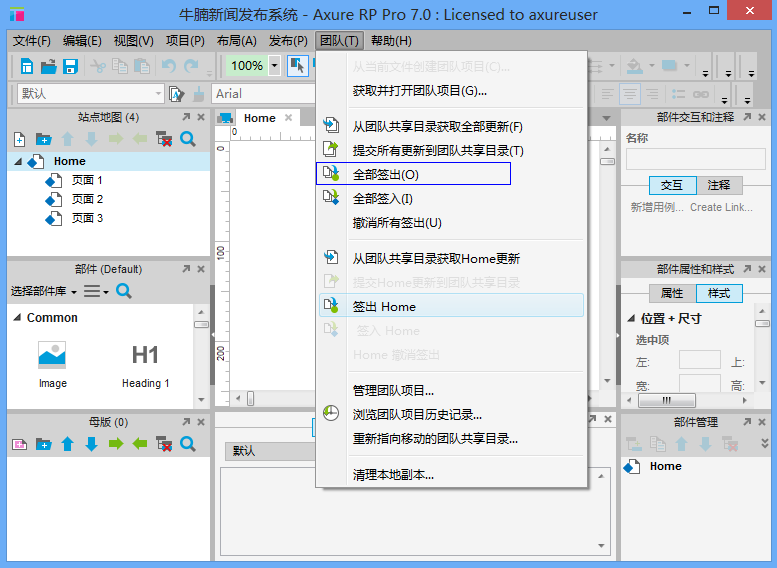This screenshot has height=568, width=777.
Task: Expand widget manager toolbar overflow chevron
Action: [765, 444]
